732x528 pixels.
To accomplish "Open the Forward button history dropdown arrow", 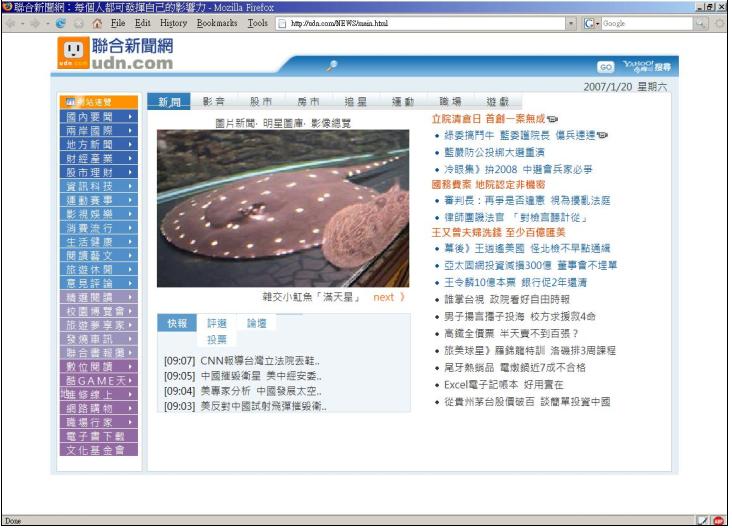I will tap(47, 23).
